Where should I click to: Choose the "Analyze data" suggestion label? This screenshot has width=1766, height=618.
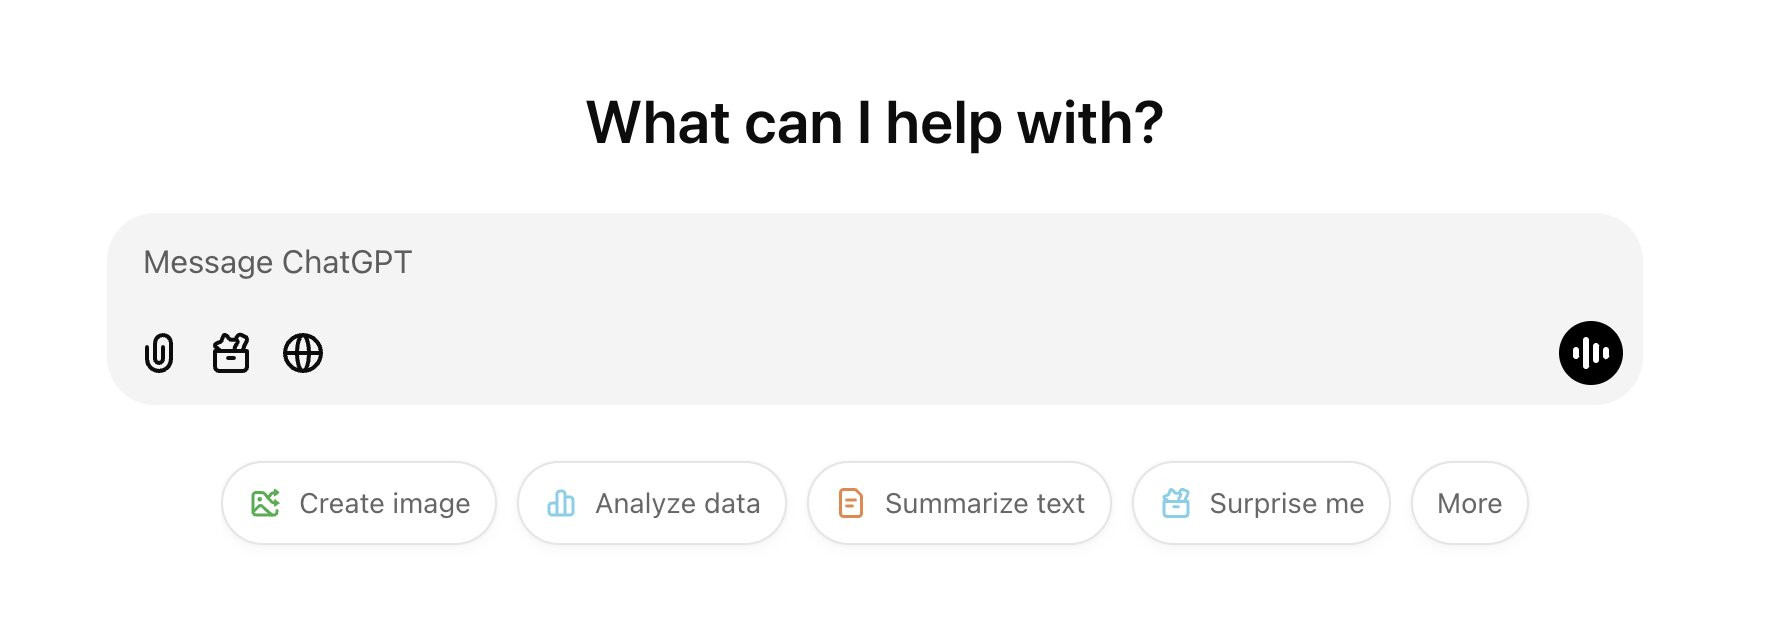[677, 503]
